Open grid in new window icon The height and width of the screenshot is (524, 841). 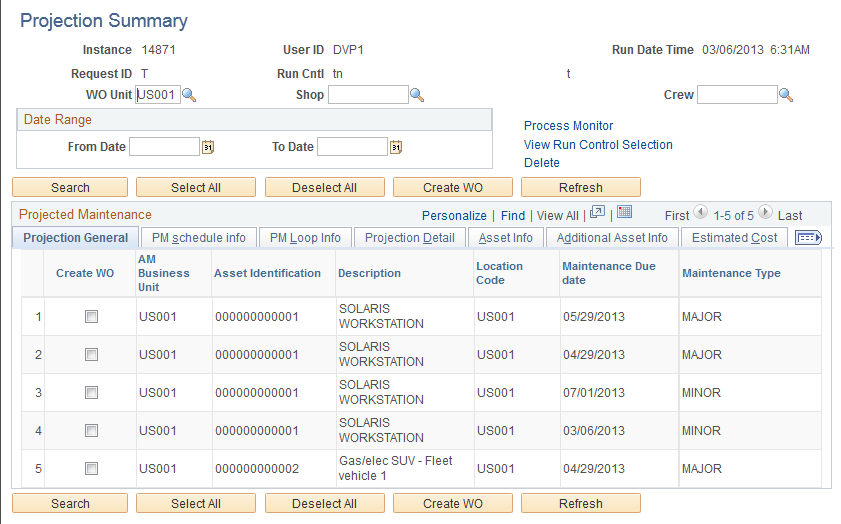point(597,212)
